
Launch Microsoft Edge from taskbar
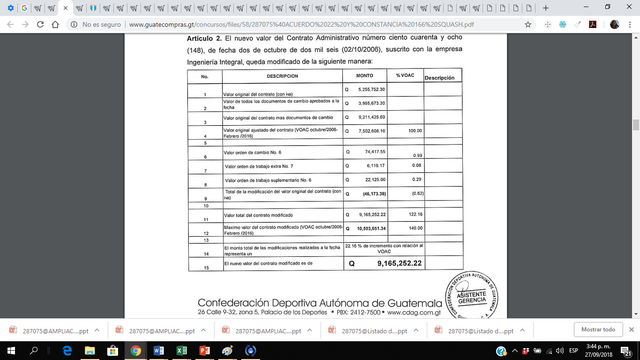coord(67,351)
